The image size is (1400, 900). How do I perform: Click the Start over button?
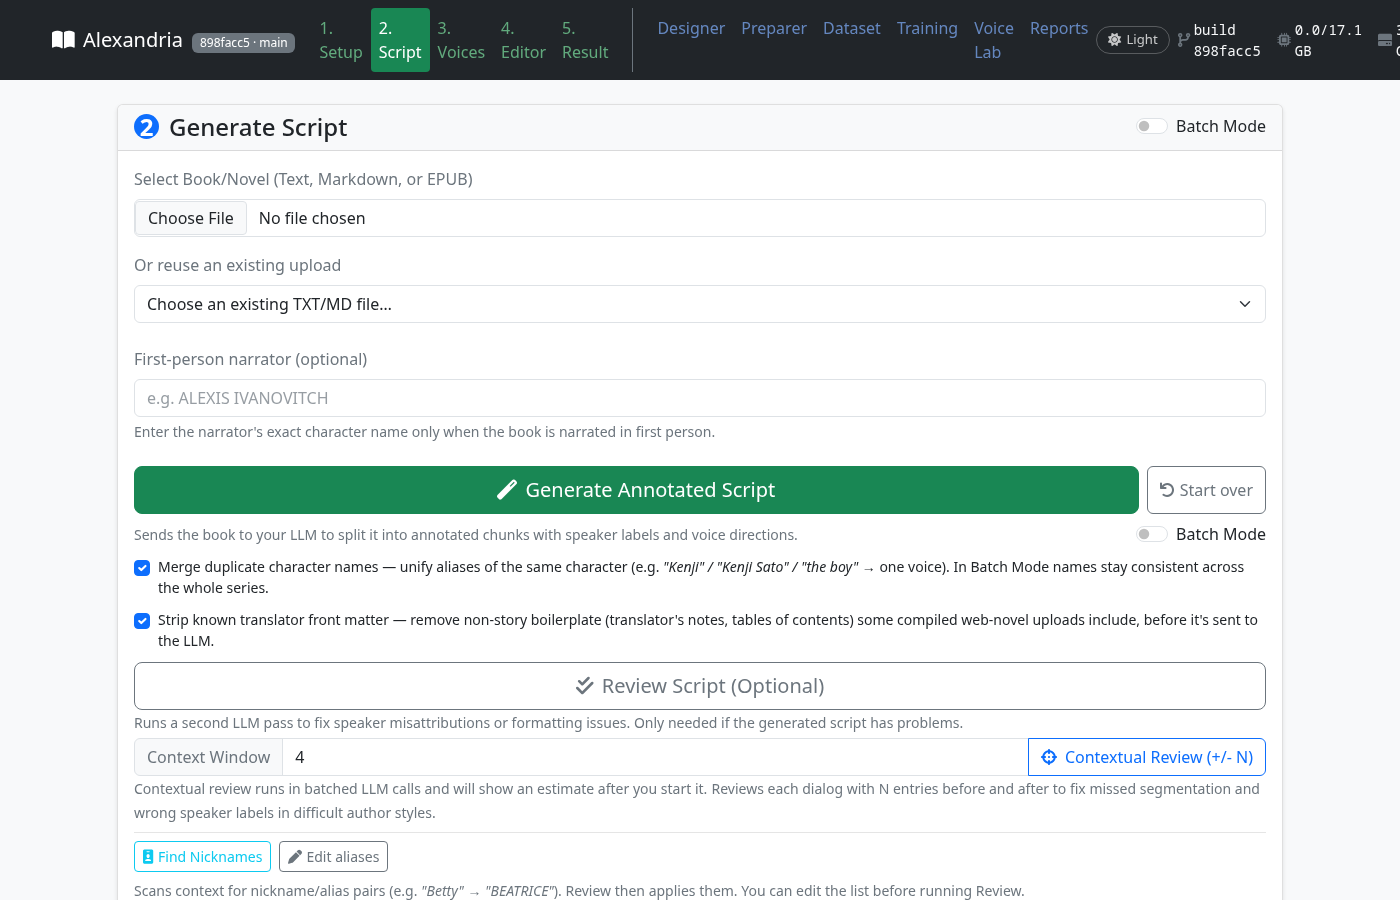tap(1206, 490)
